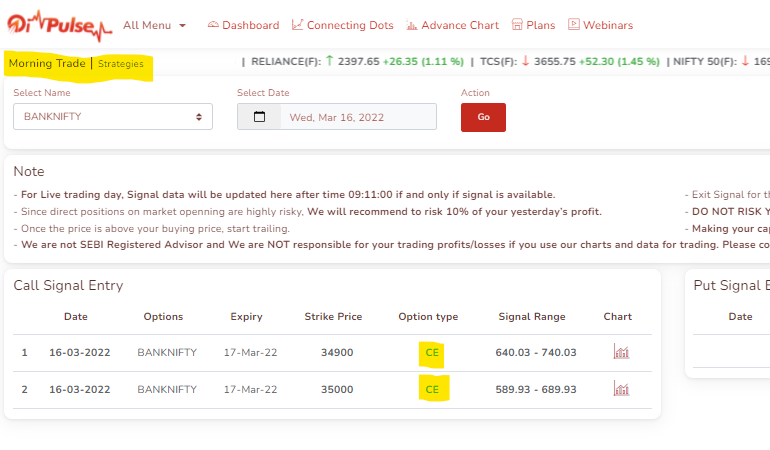The image size is (770, 450).
Task: Click TCS(F) ticker entry
Action: [570, 61]
